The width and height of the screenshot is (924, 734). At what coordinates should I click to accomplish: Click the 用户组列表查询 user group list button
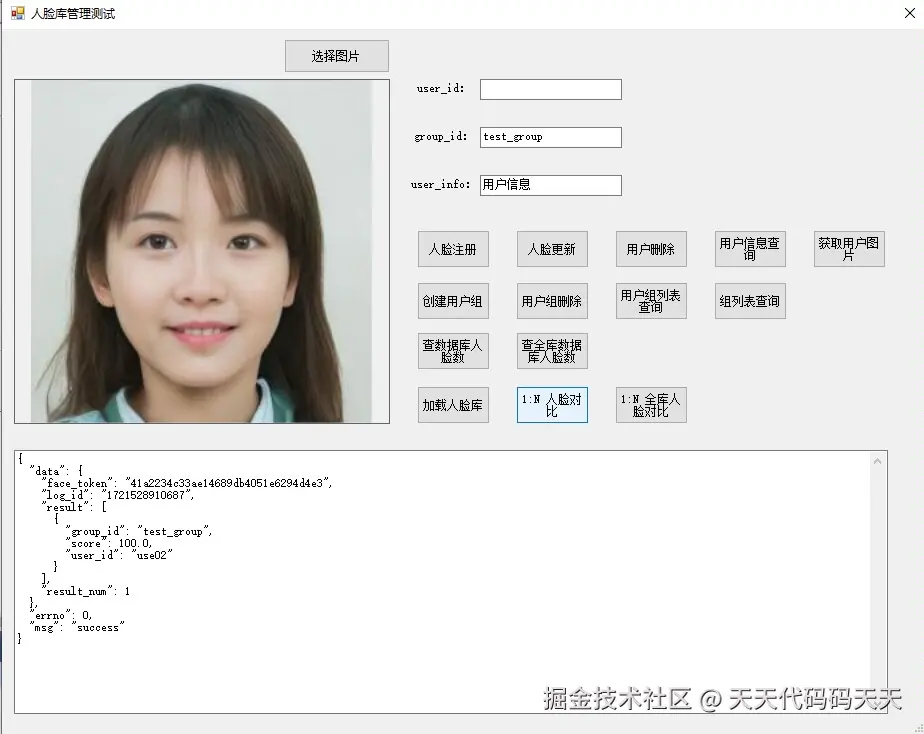click(651, 301)
